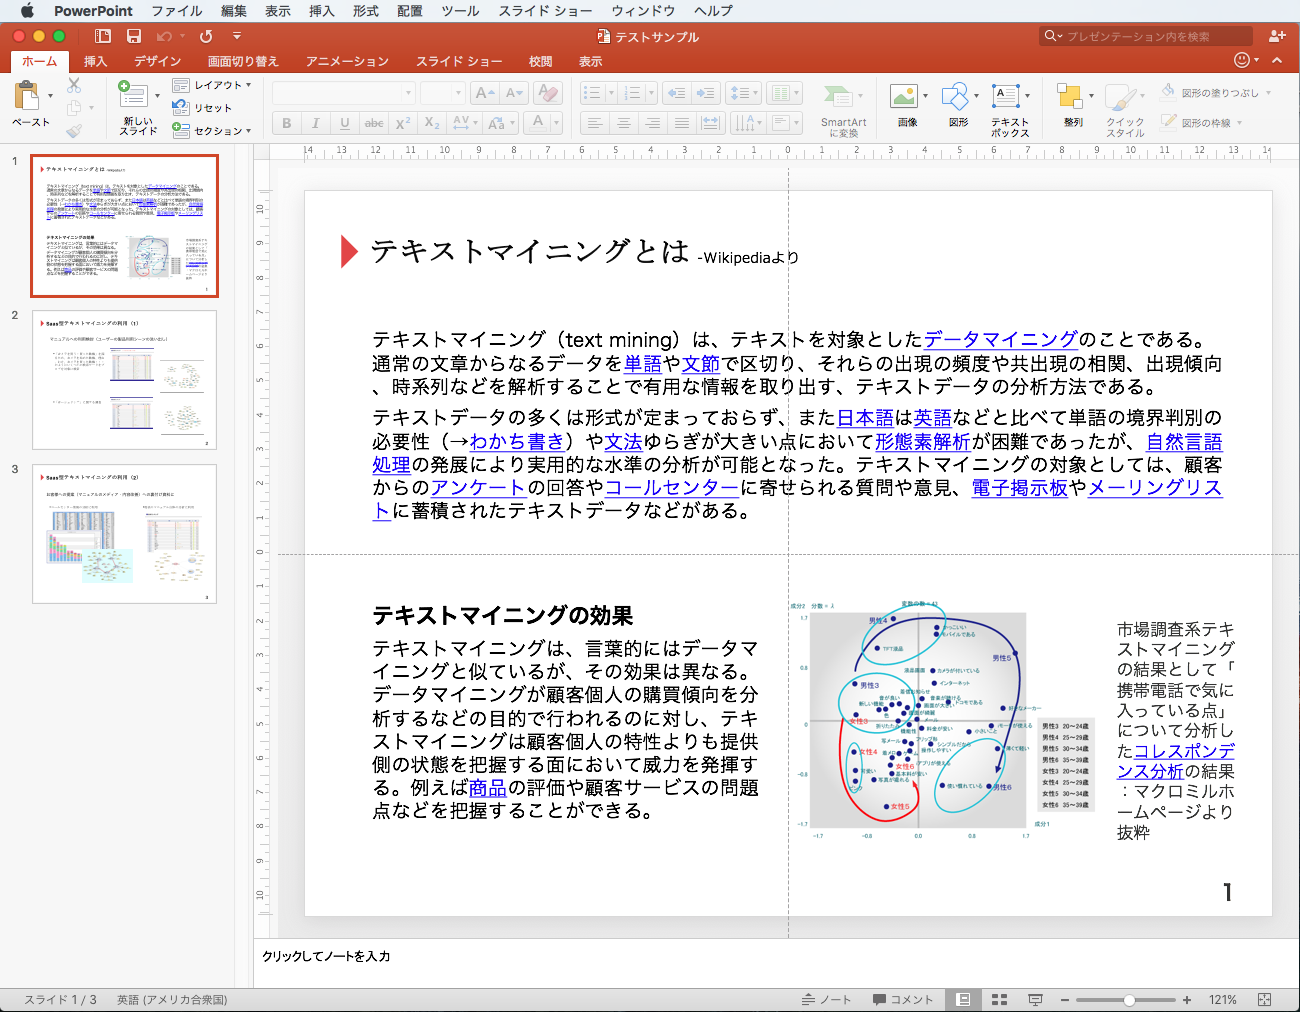Viewport: 1300px width, 1012px height.
Task: Insert a picture with the 画像 icon
Action: click(905, 98)
